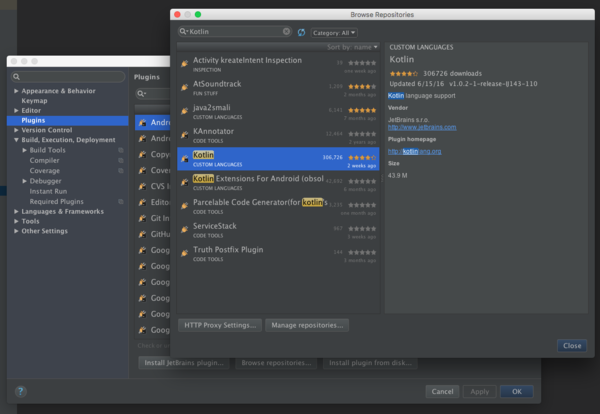Viewport: 600px width, 414px height.
Task: Click copy icon beside Build Tools in Settings
Action: 121,150
